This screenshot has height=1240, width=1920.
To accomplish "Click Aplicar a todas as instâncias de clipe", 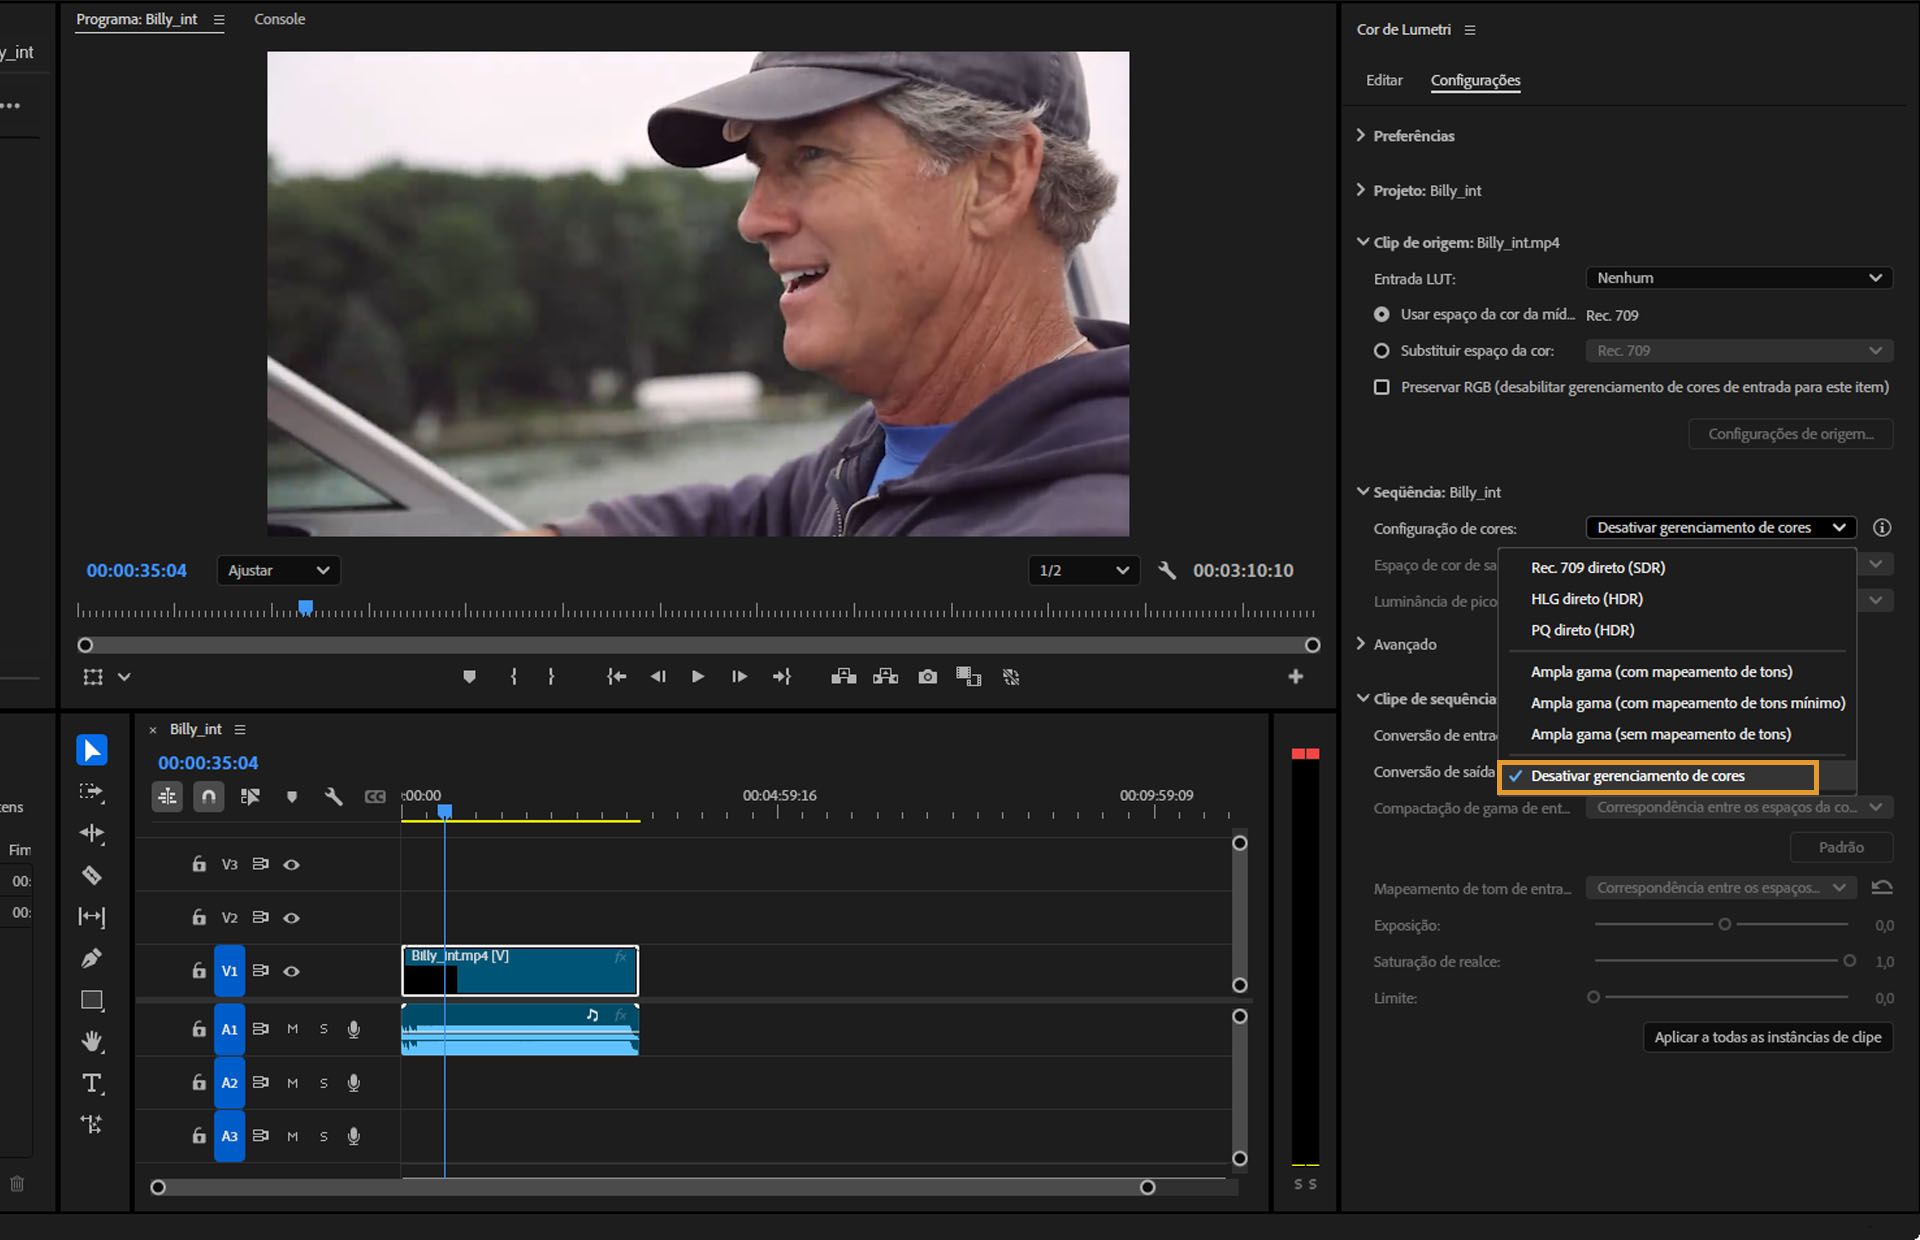I will 1767,1037.
